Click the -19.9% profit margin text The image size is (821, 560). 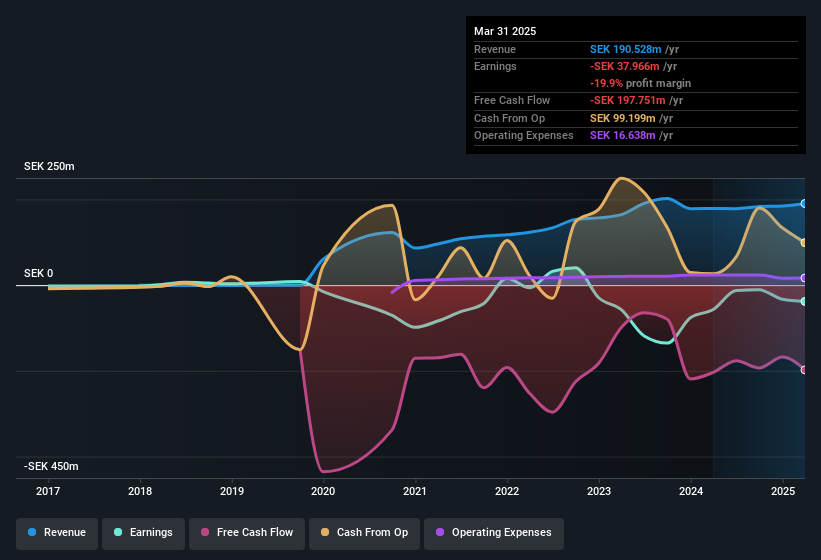tap(640, 84)
